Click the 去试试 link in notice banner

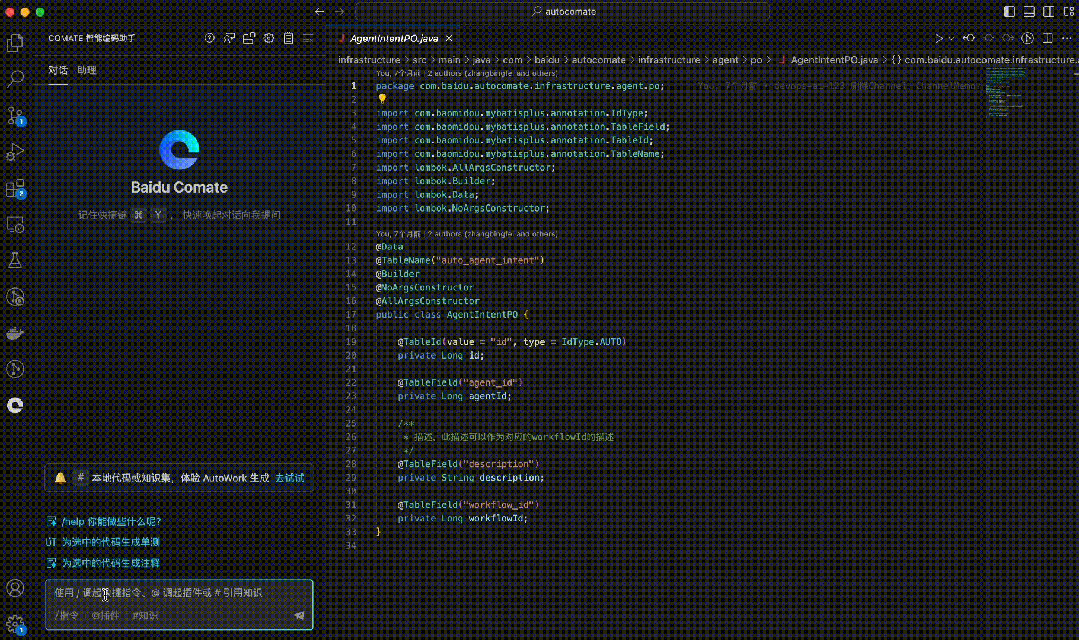click(x=290, y=478)
